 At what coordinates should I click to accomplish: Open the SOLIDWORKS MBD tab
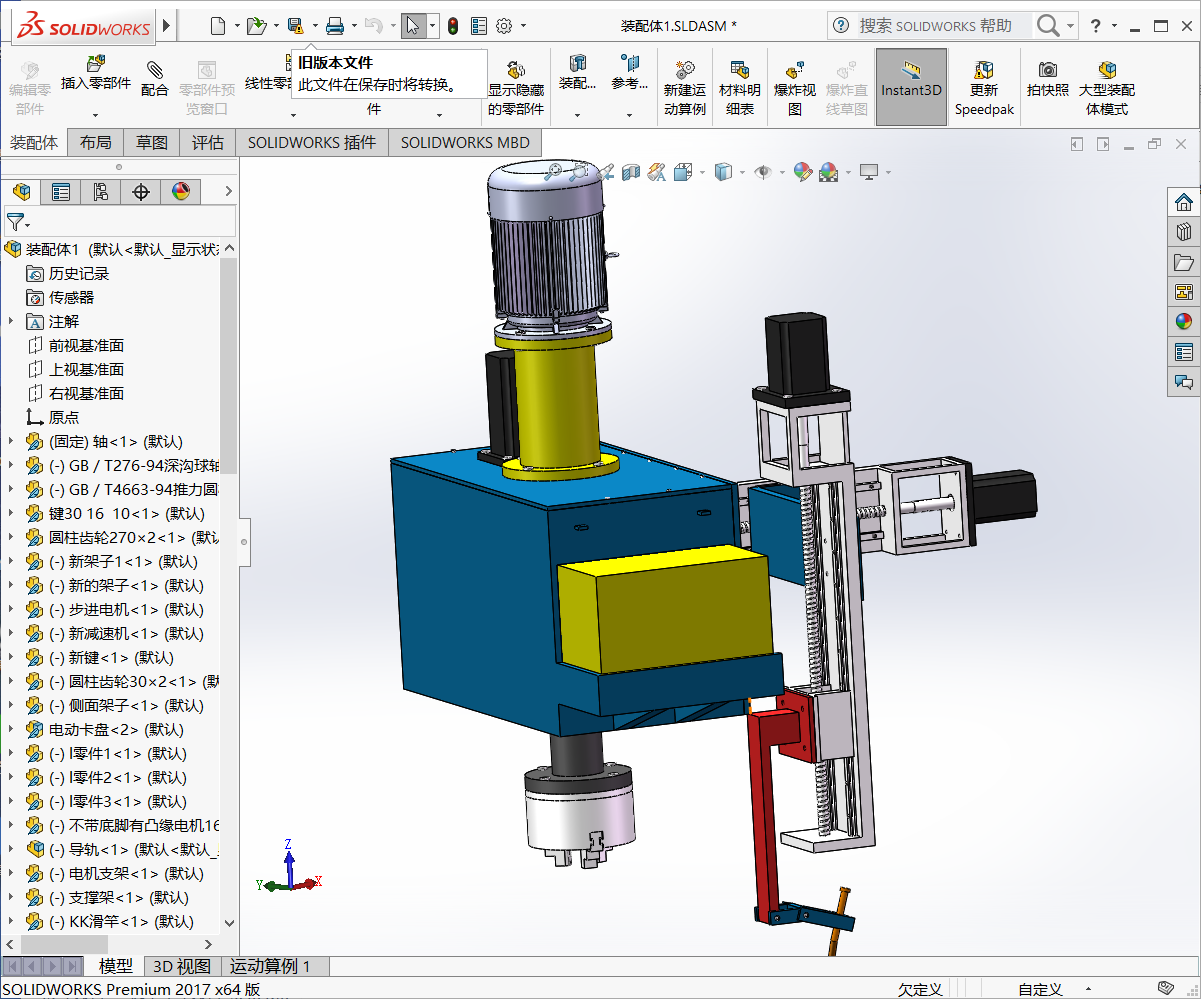[x=465, y=142]
